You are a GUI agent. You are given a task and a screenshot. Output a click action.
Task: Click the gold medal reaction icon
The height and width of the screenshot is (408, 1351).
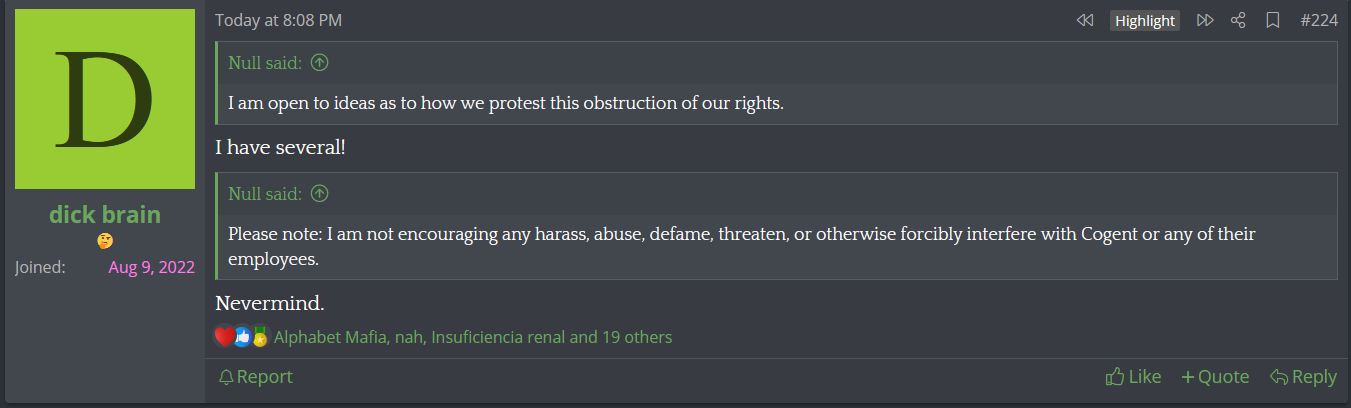coord(260,337)
